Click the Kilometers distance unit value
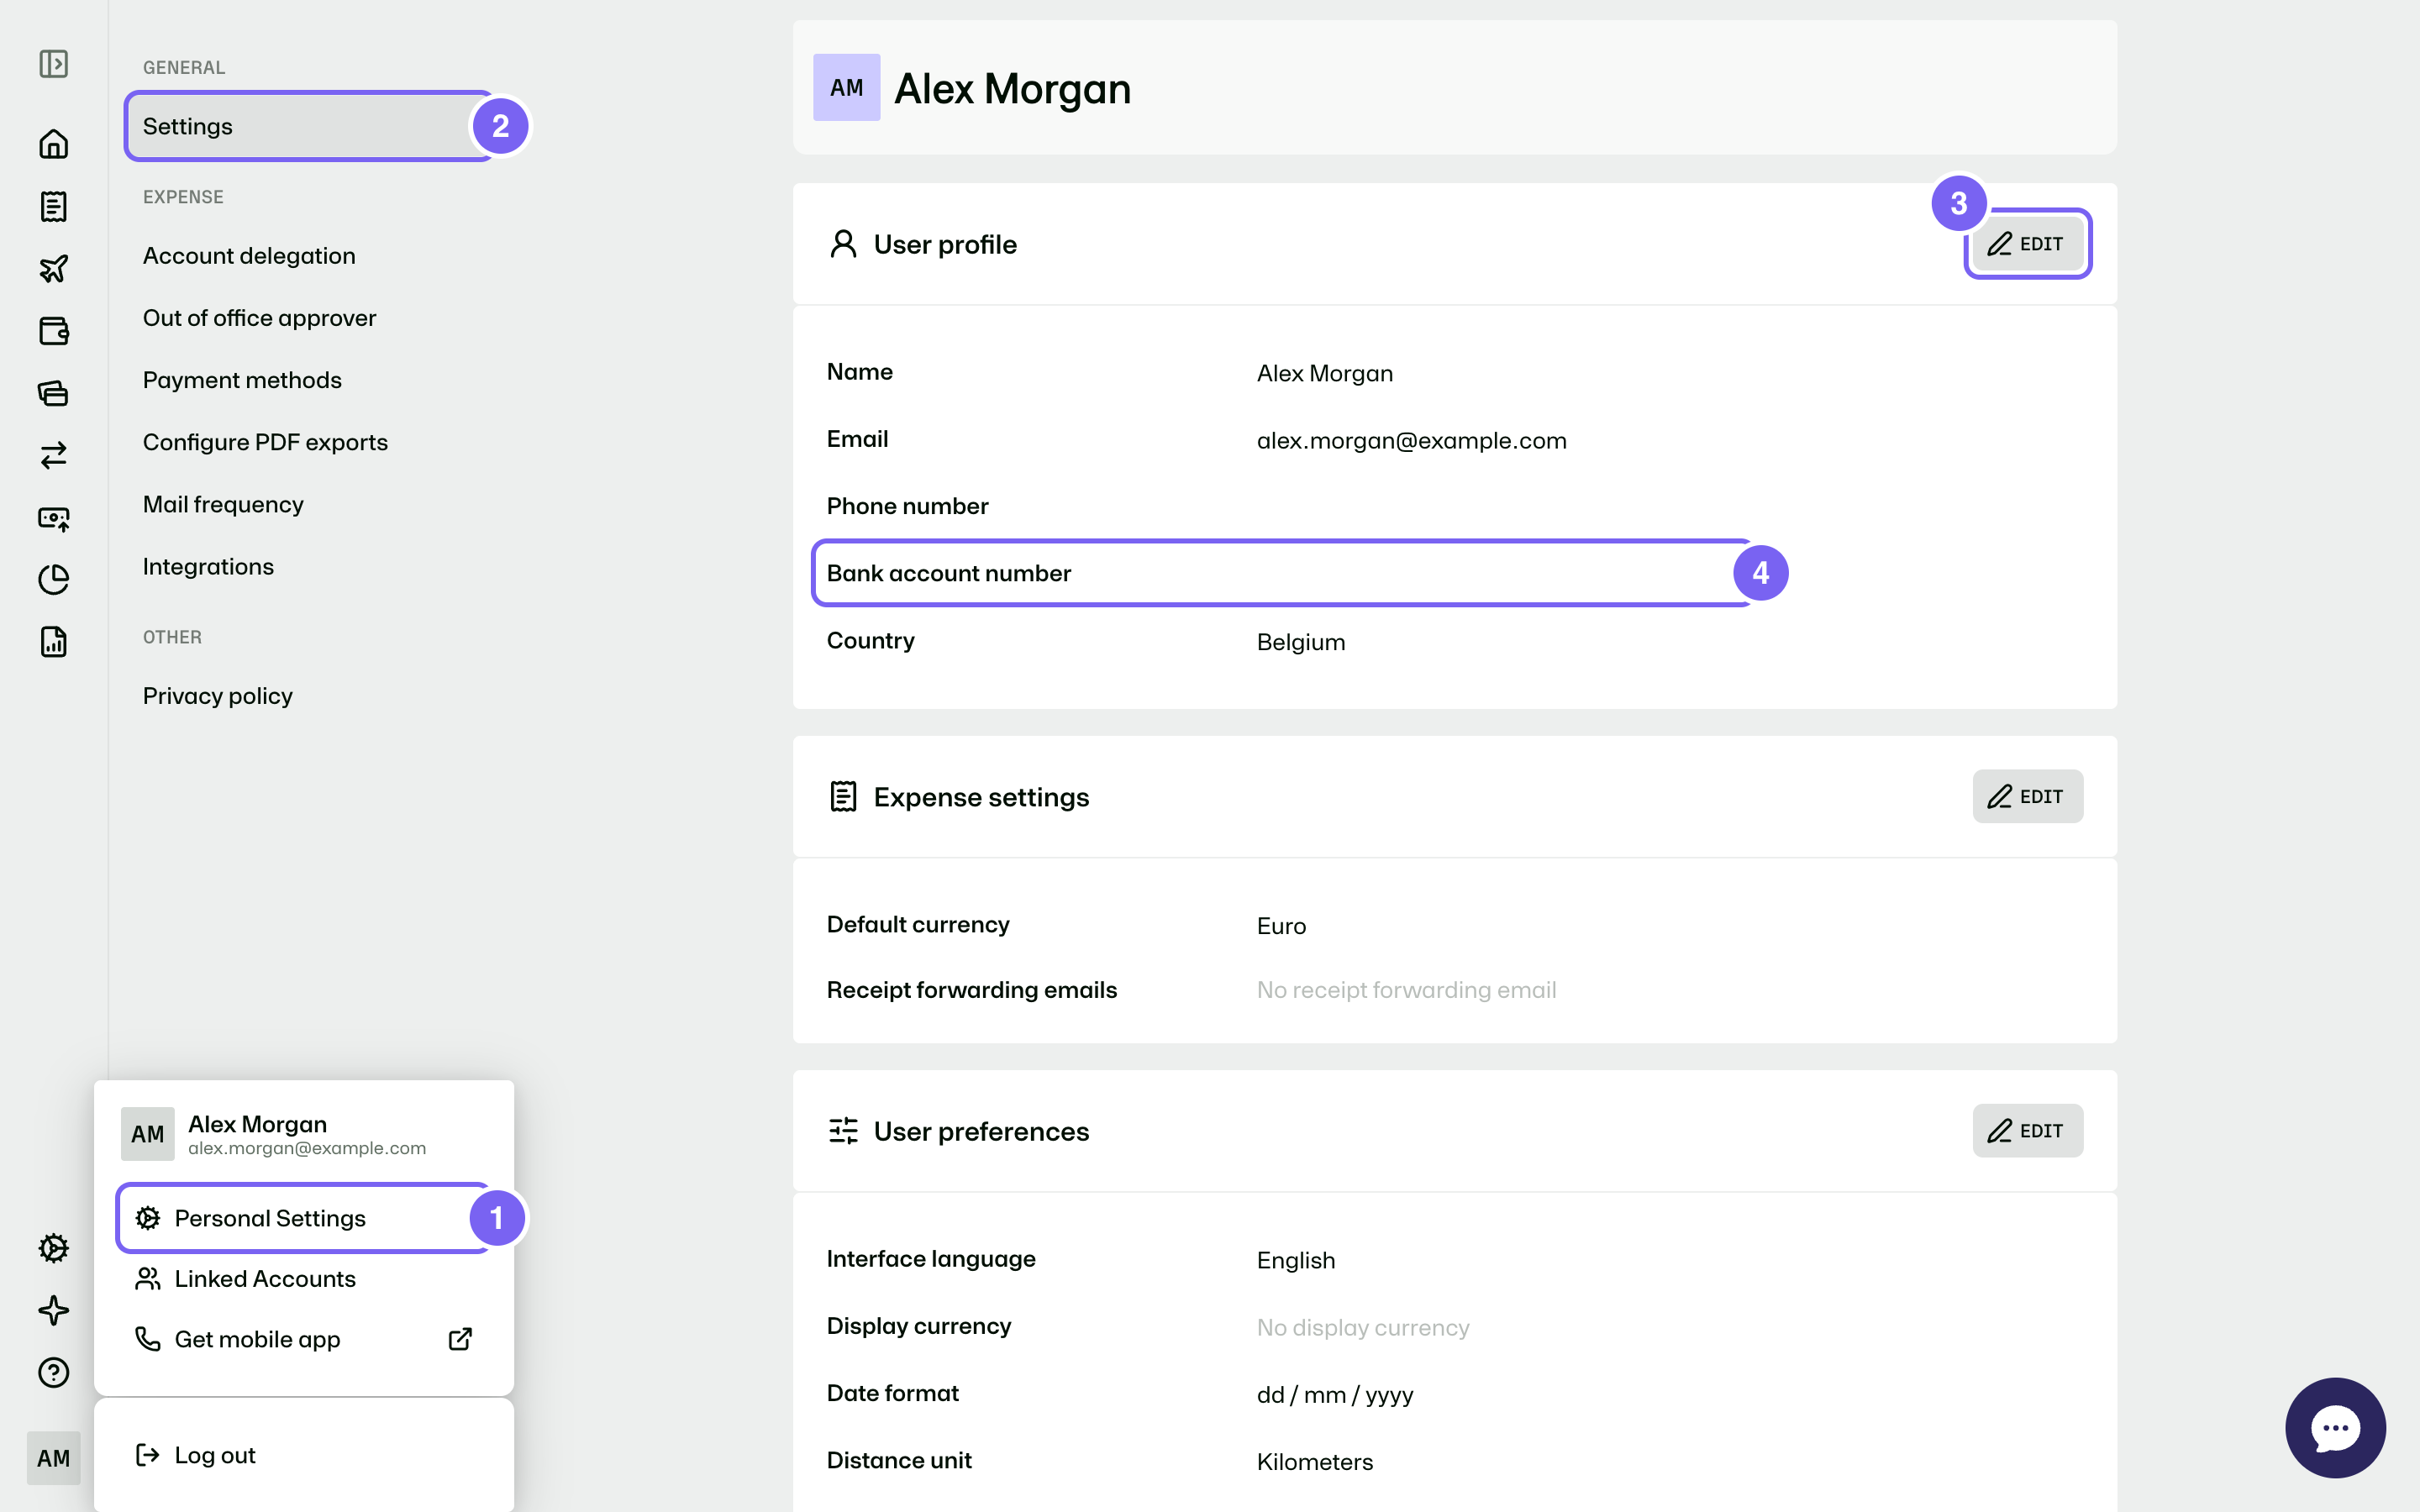 pos(1314,1462)
